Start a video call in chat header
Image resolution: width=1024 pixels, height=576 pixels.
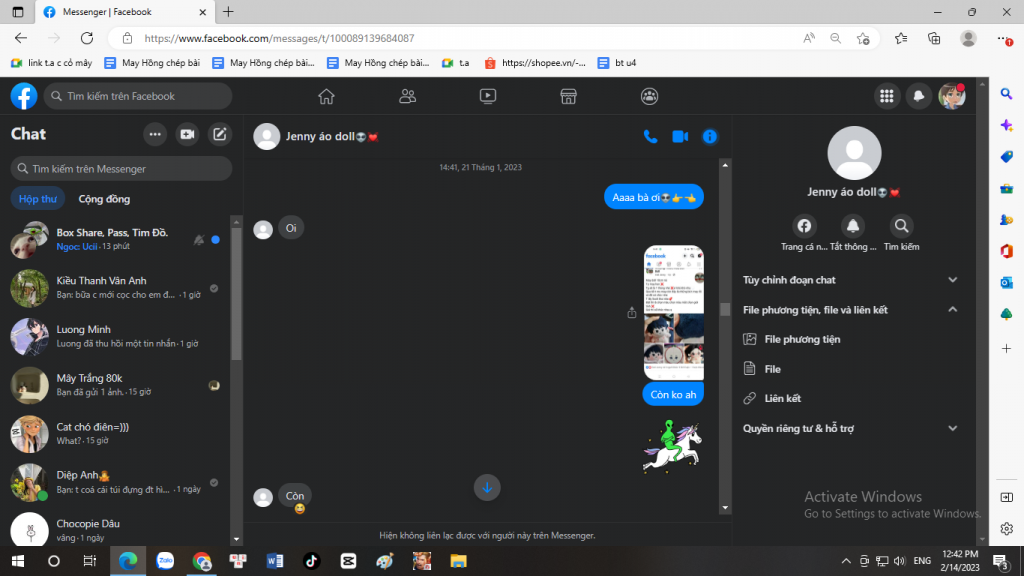click(x=680, y=136)
